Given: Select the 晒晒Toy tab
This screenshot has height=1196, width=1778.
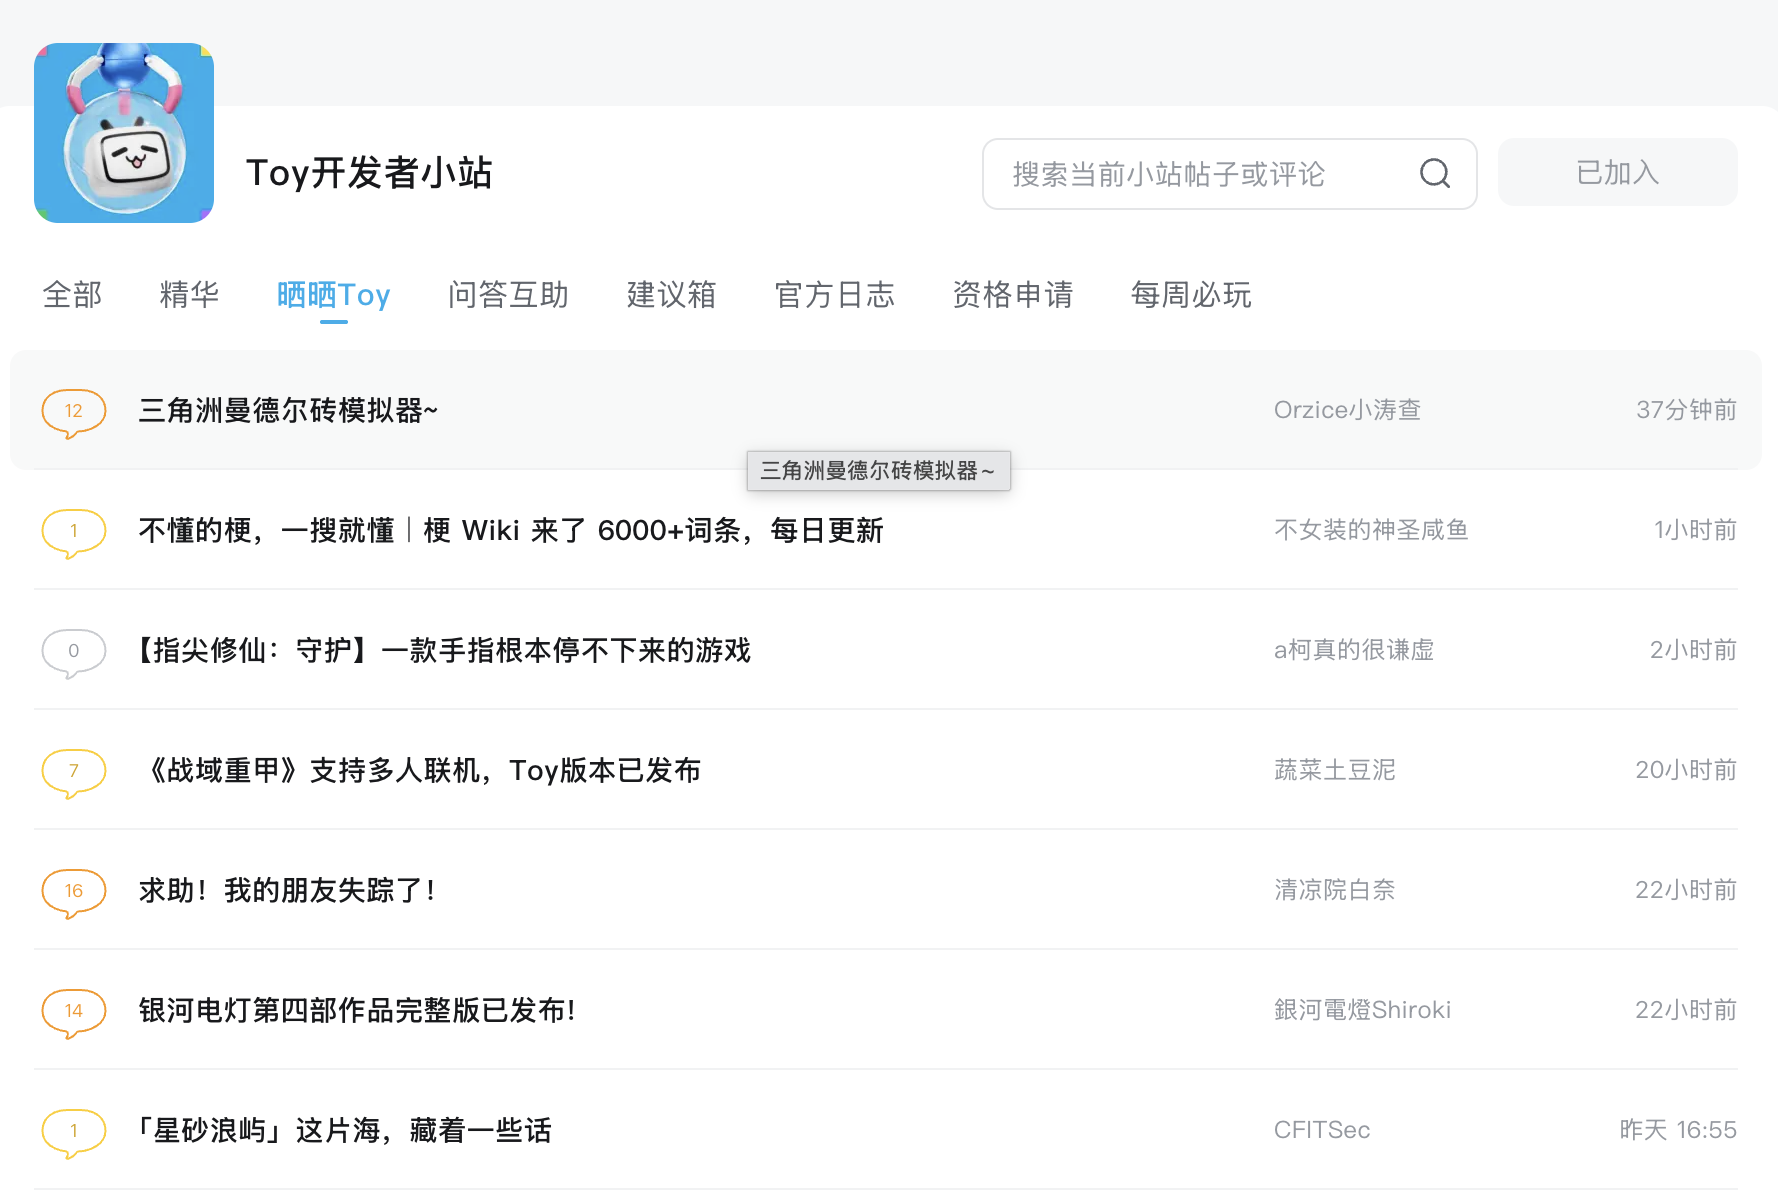Looking at the screenshot, I should tap(333, 295).
